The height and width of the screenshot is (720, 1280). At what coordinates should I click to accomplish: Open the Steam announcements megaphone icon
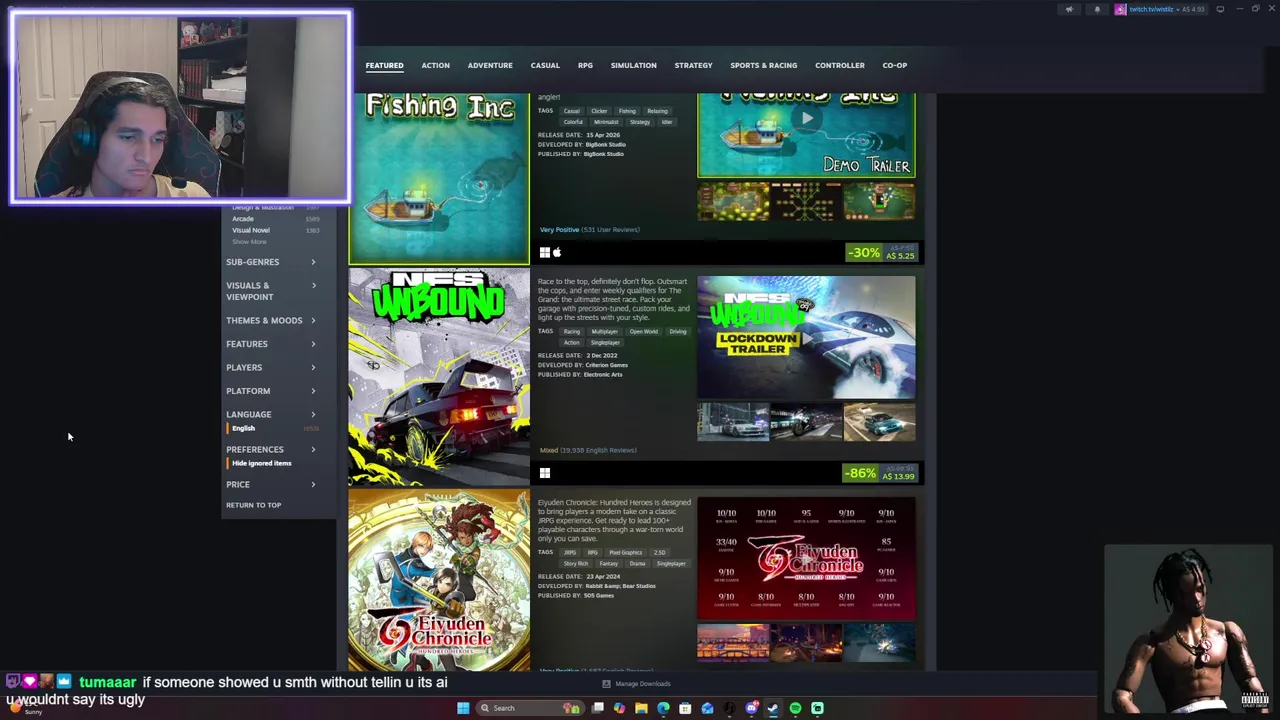point(1069,9)
